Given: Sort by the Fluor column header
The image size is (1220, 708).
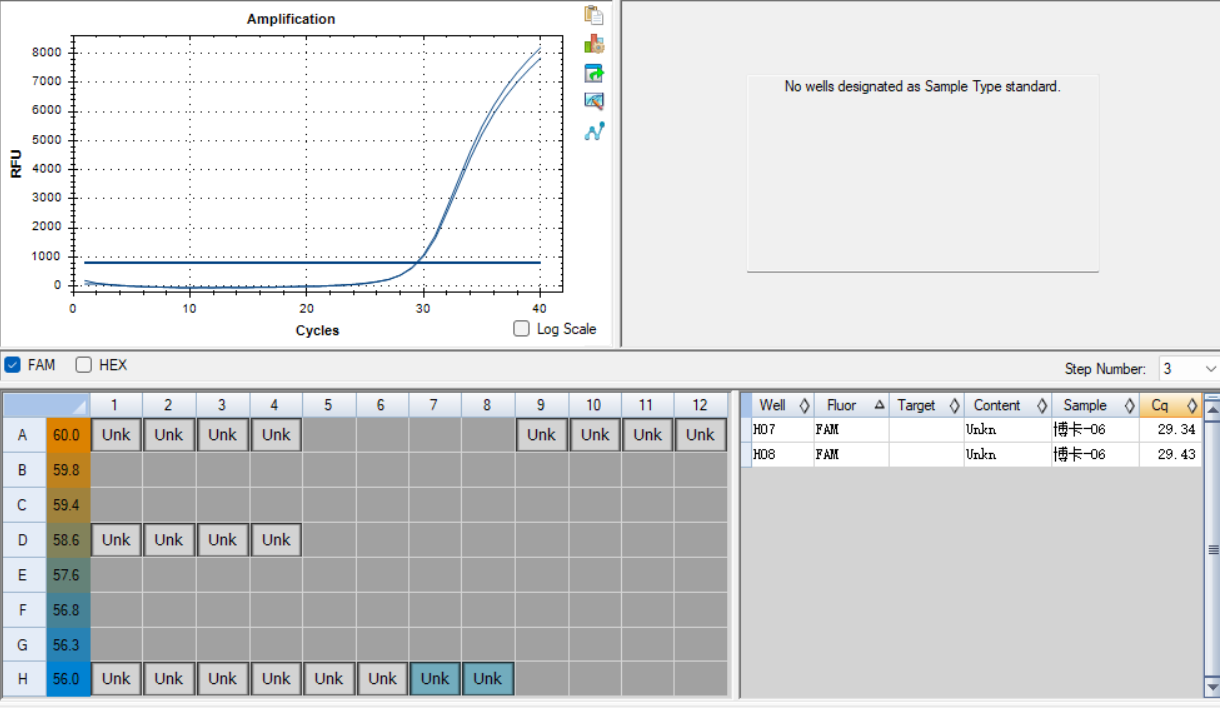Looking at the screenshot, I should (x=851, y=405).
